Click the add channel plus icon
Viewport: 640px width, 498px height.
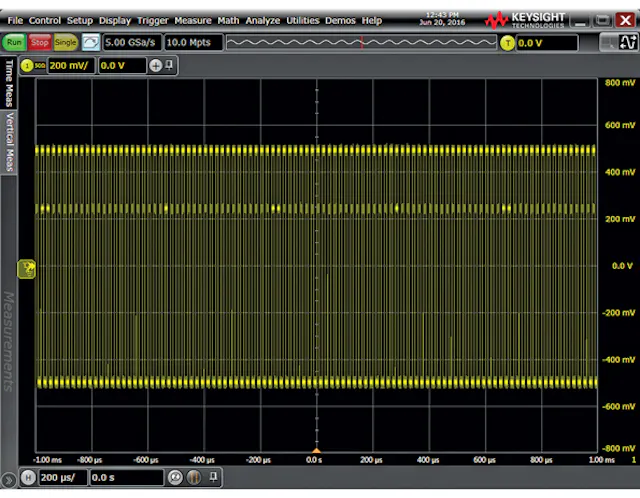tap(156, 65)
